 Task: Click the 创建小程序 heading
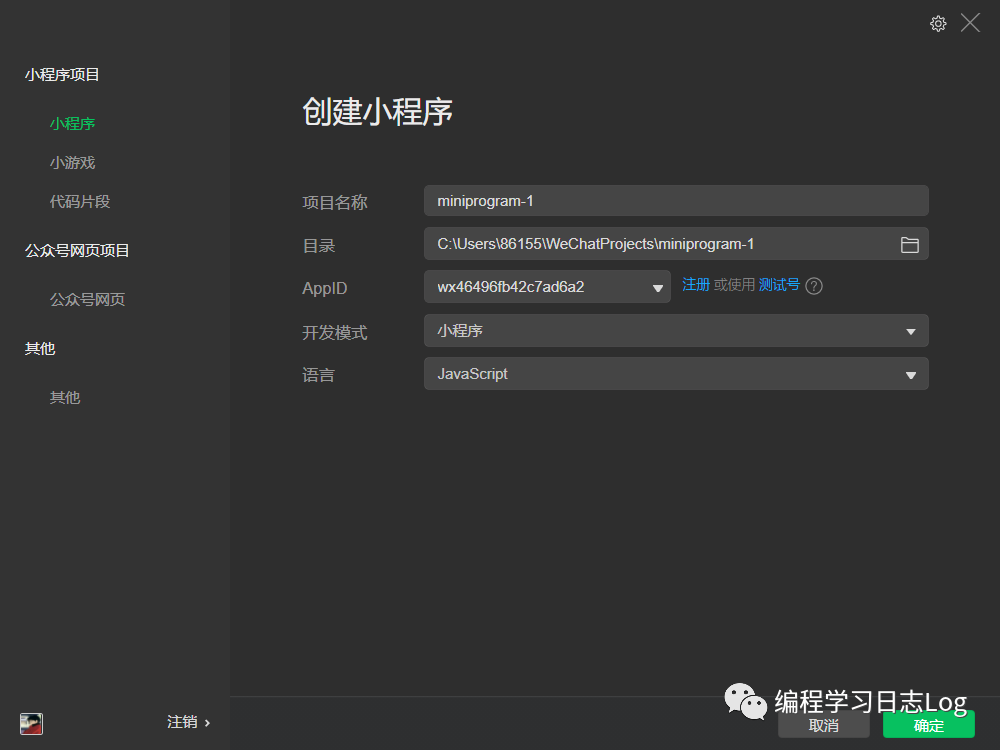click(377, 112)
